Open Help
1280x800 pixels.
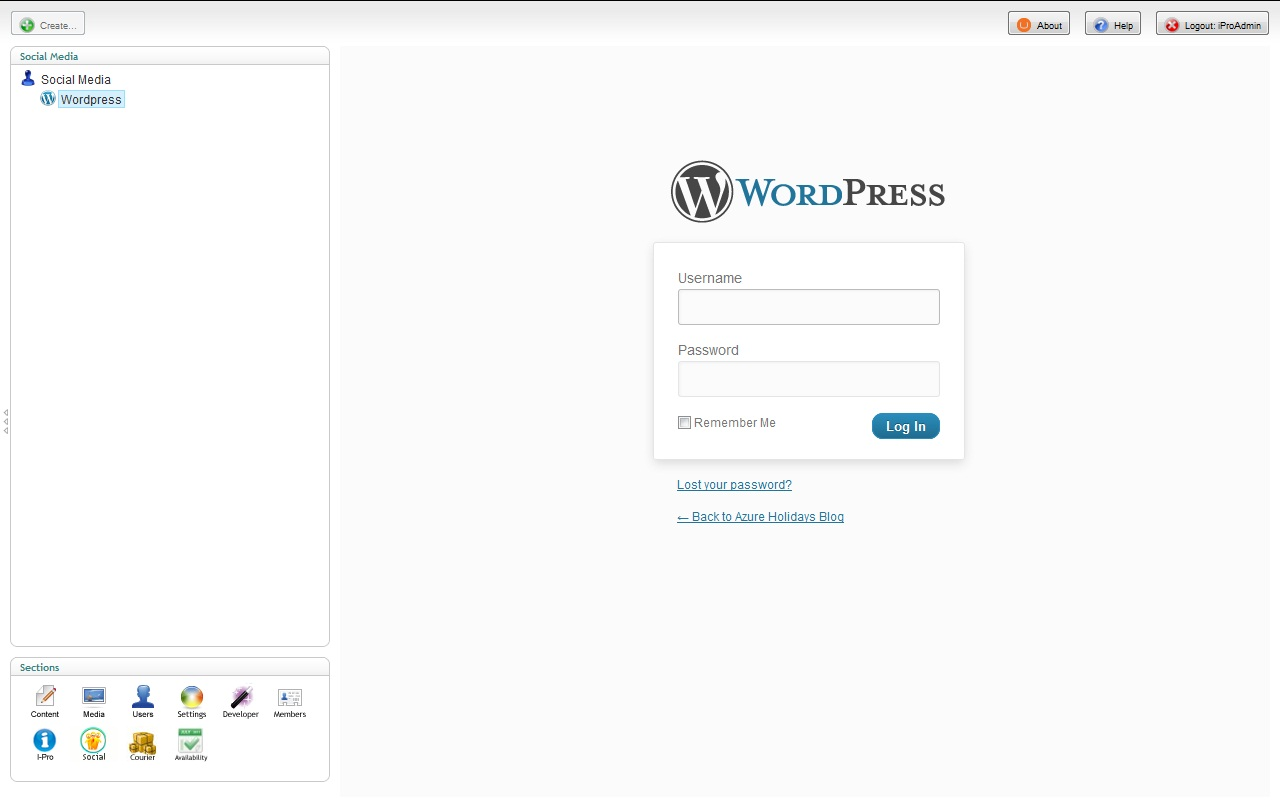[x=1113, y=24]
